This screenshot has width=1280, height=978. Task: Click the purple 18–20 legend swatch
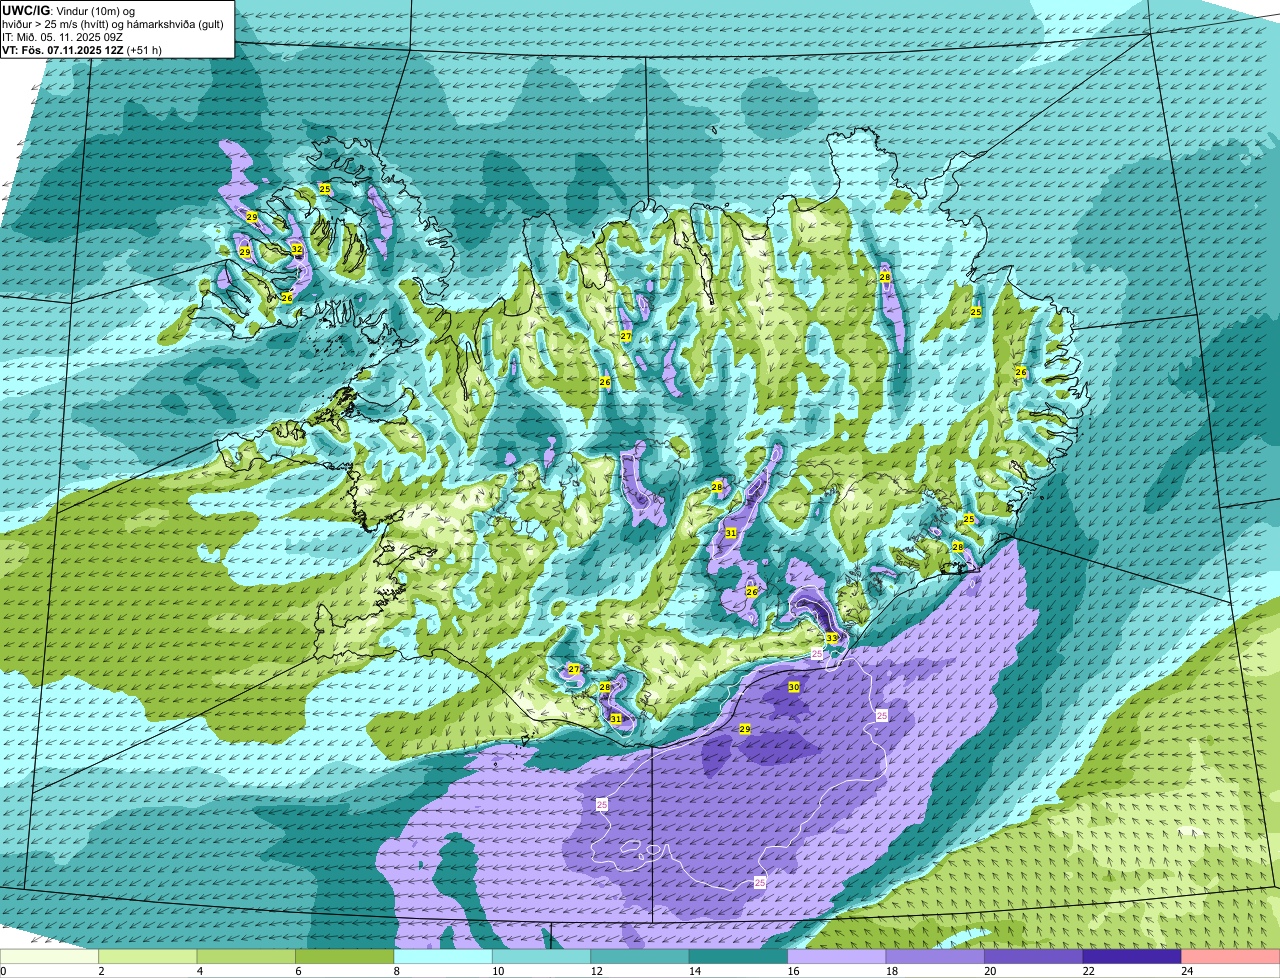[935, 956]
